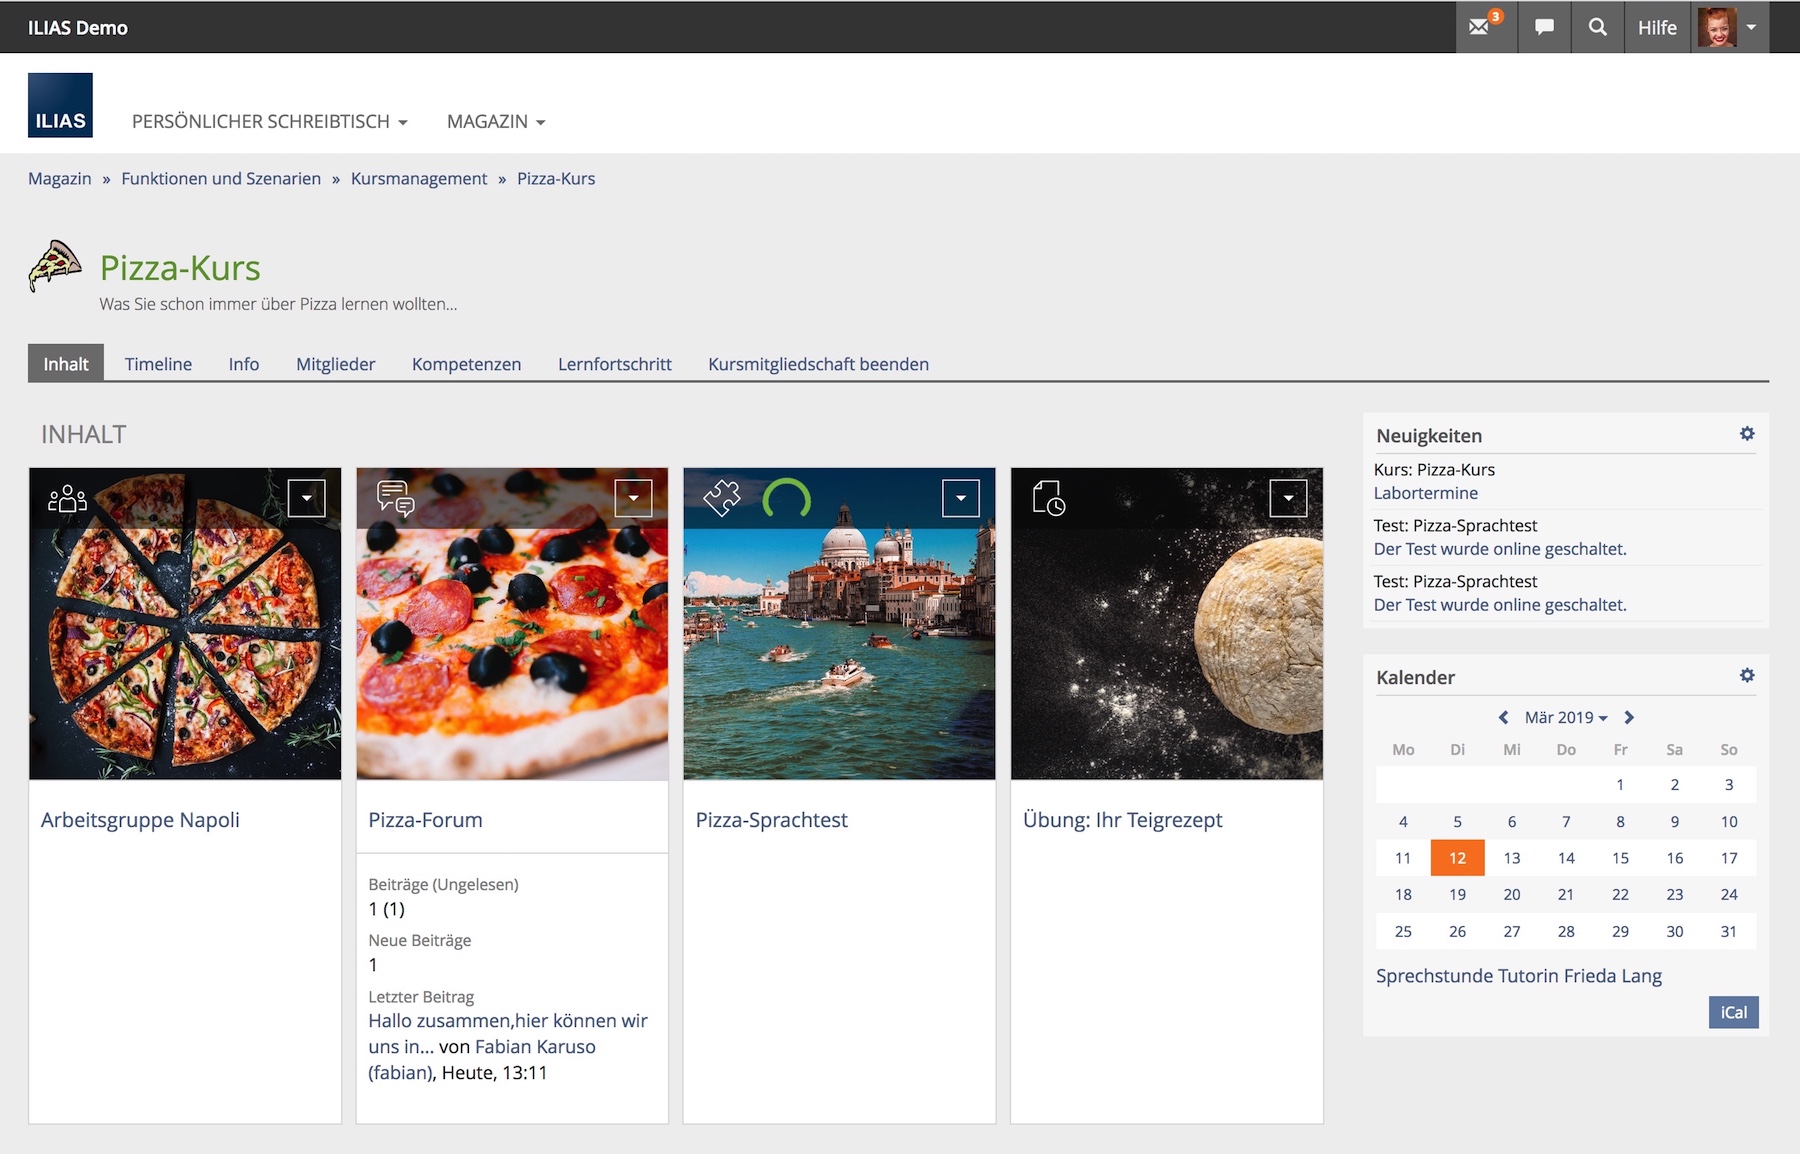Open the mail inbox envelope icon
This screenshot has height=1154, width=1800.
pos(1480,27)
